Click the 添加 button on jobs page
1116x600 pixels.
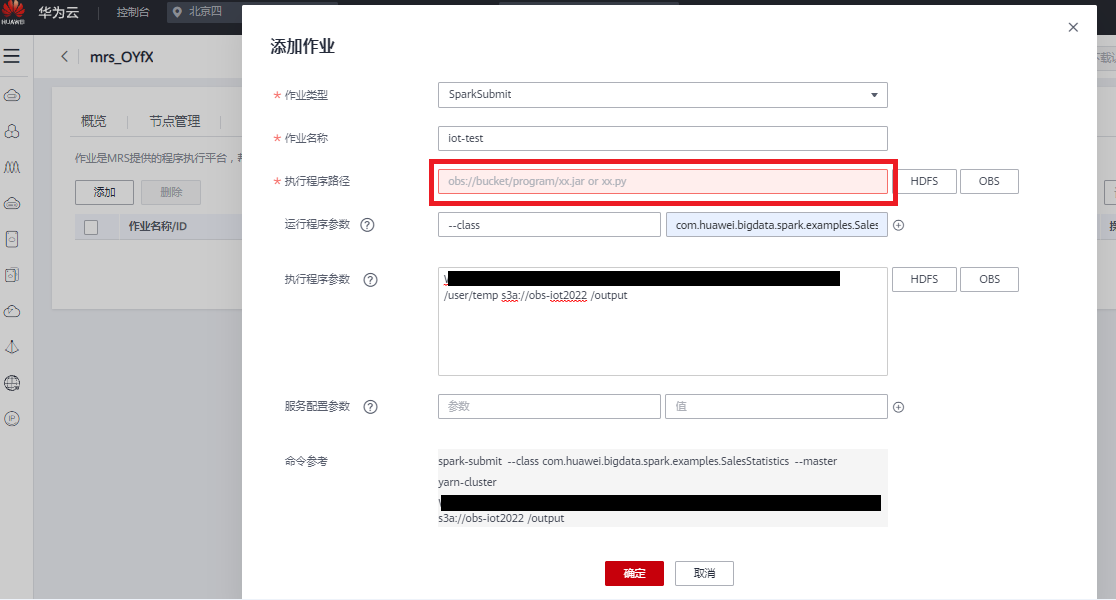pyautogui.click(x=105, y=192)
